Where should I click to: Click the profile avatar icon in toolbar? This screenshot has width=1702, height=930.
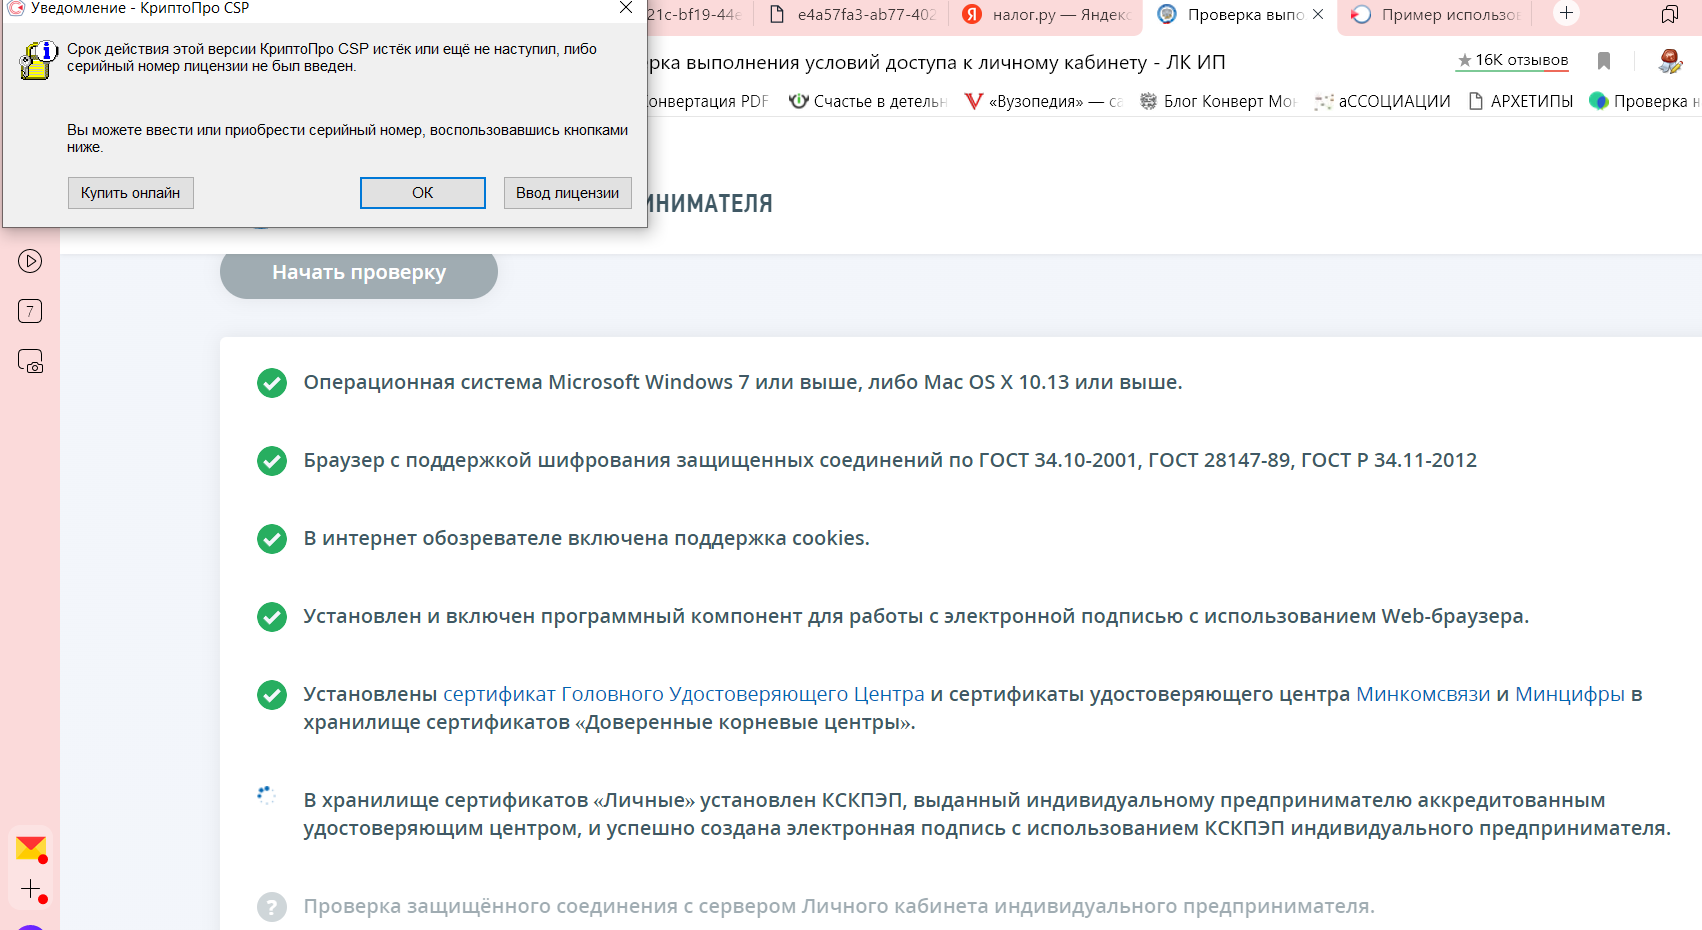point(1670,61)
